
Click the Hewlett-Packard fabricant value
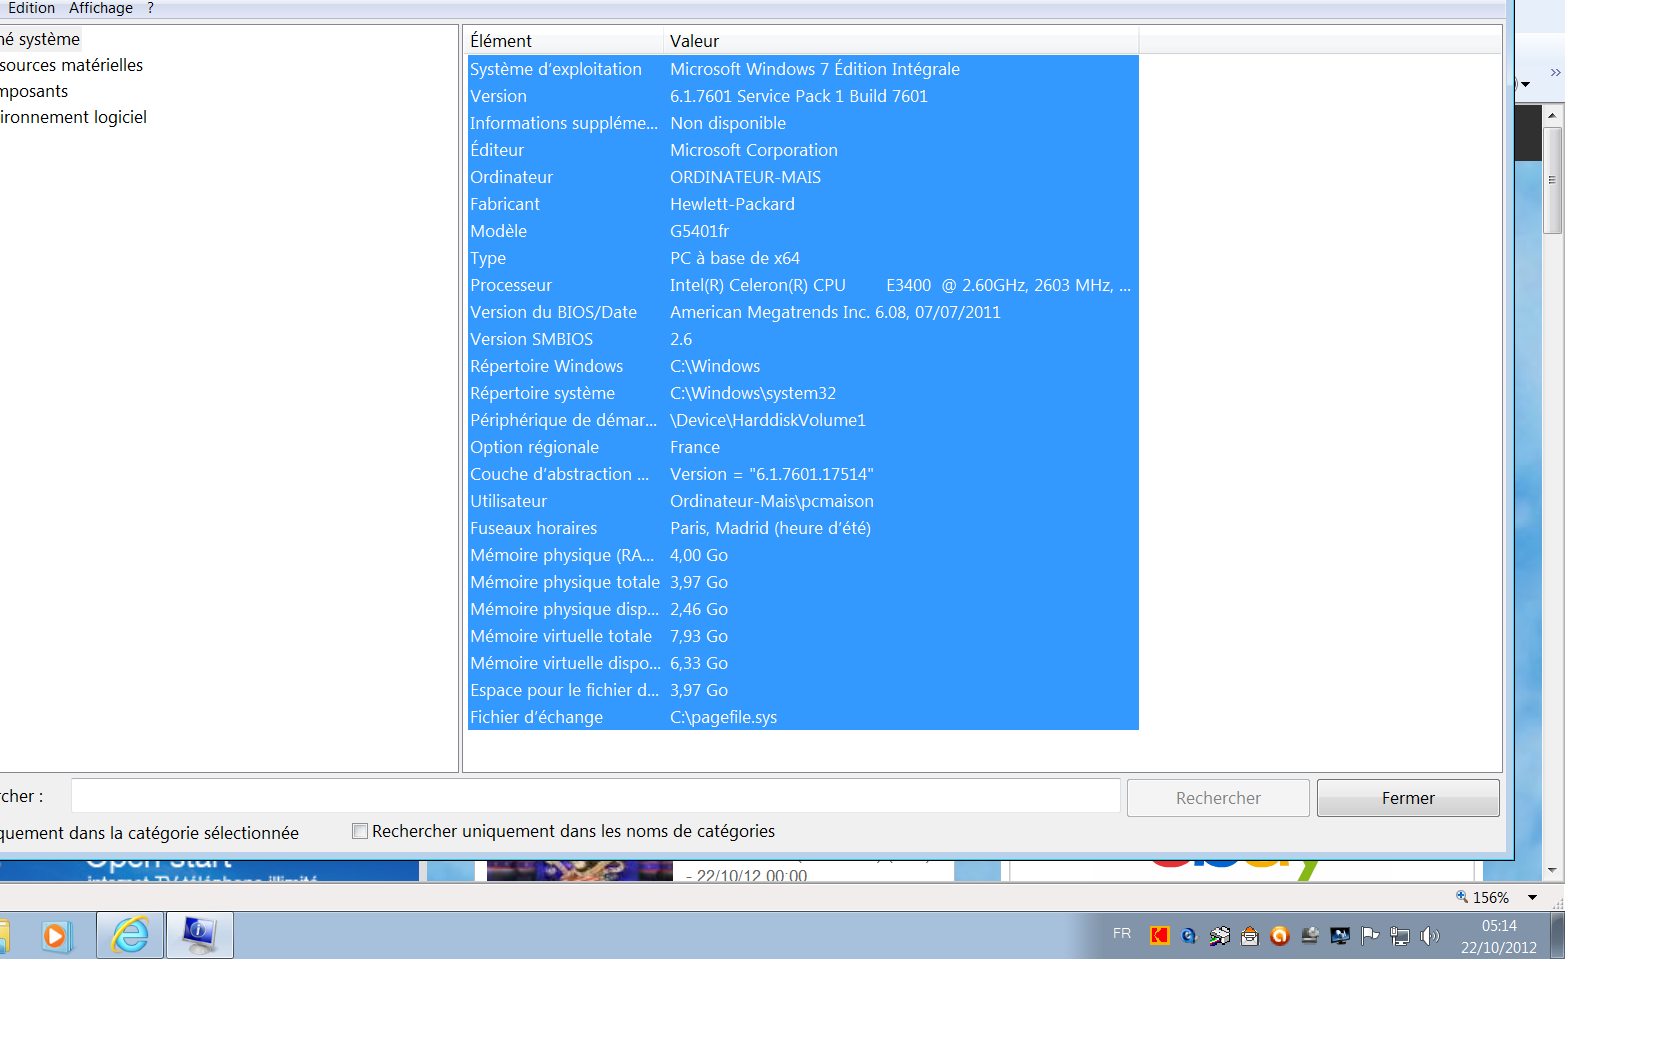point(732,204)
